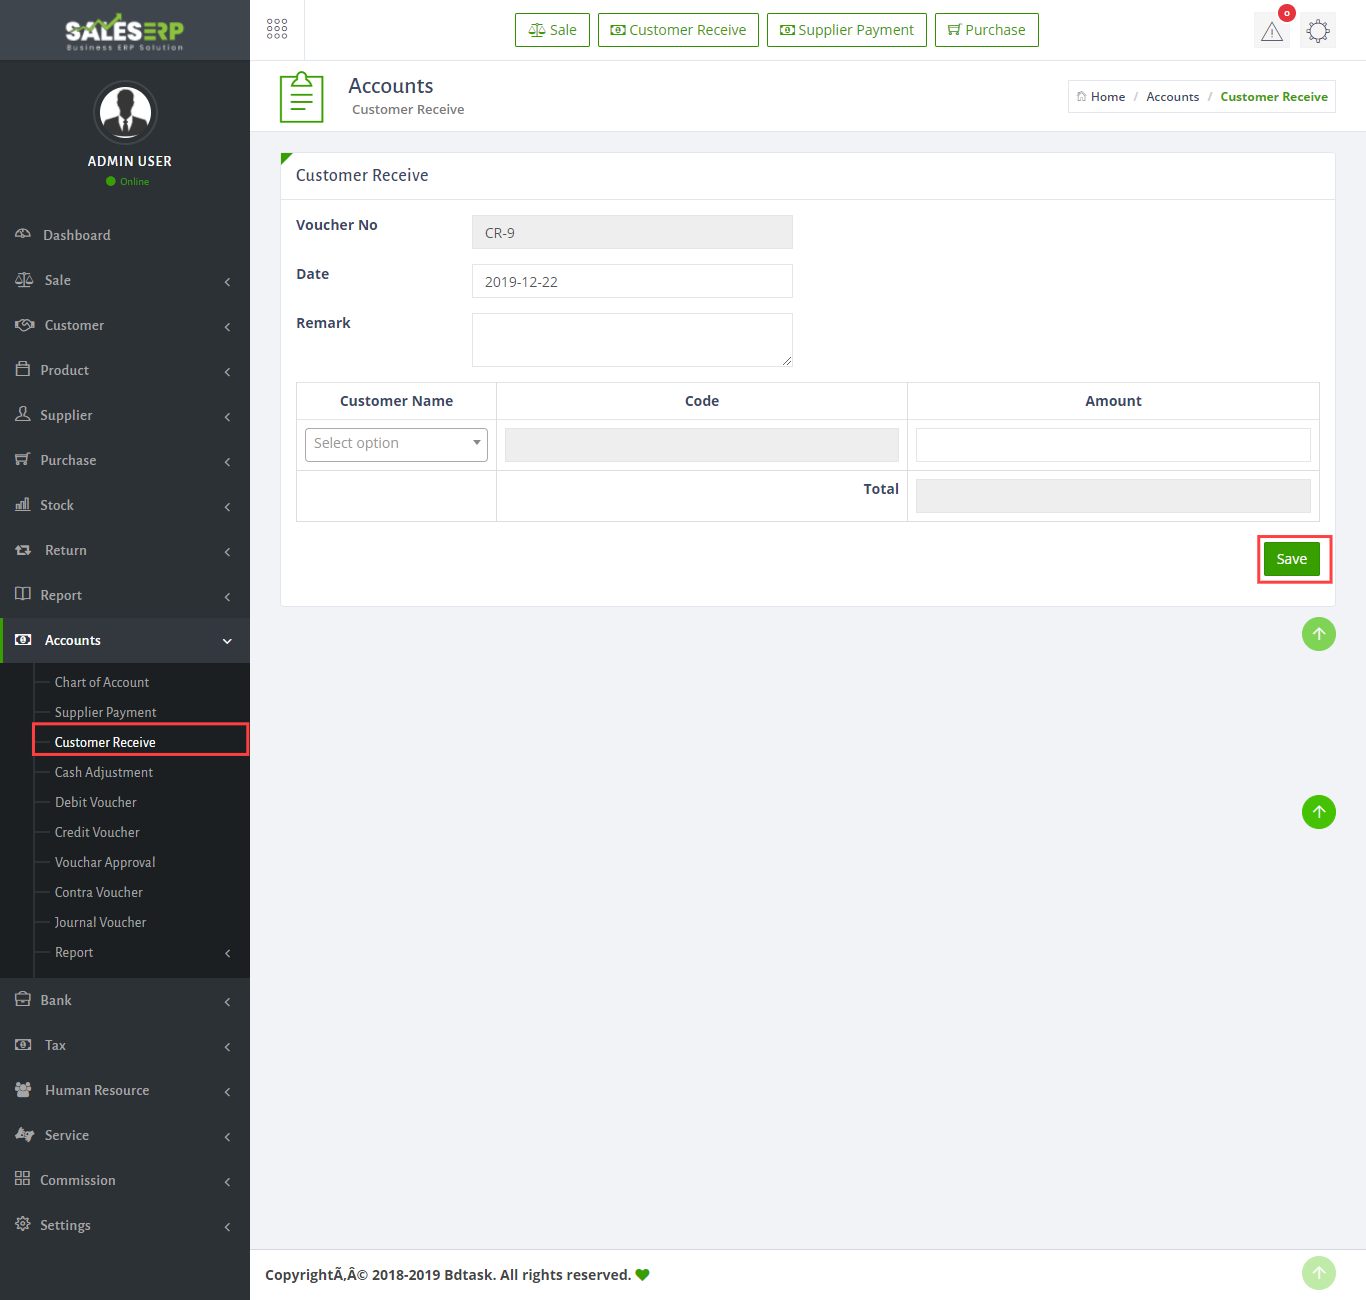The image size is (1366, 1300).
Task: Click the Accounts clipboard page icon
Action: pyautogui.click(x=301, y=97)
